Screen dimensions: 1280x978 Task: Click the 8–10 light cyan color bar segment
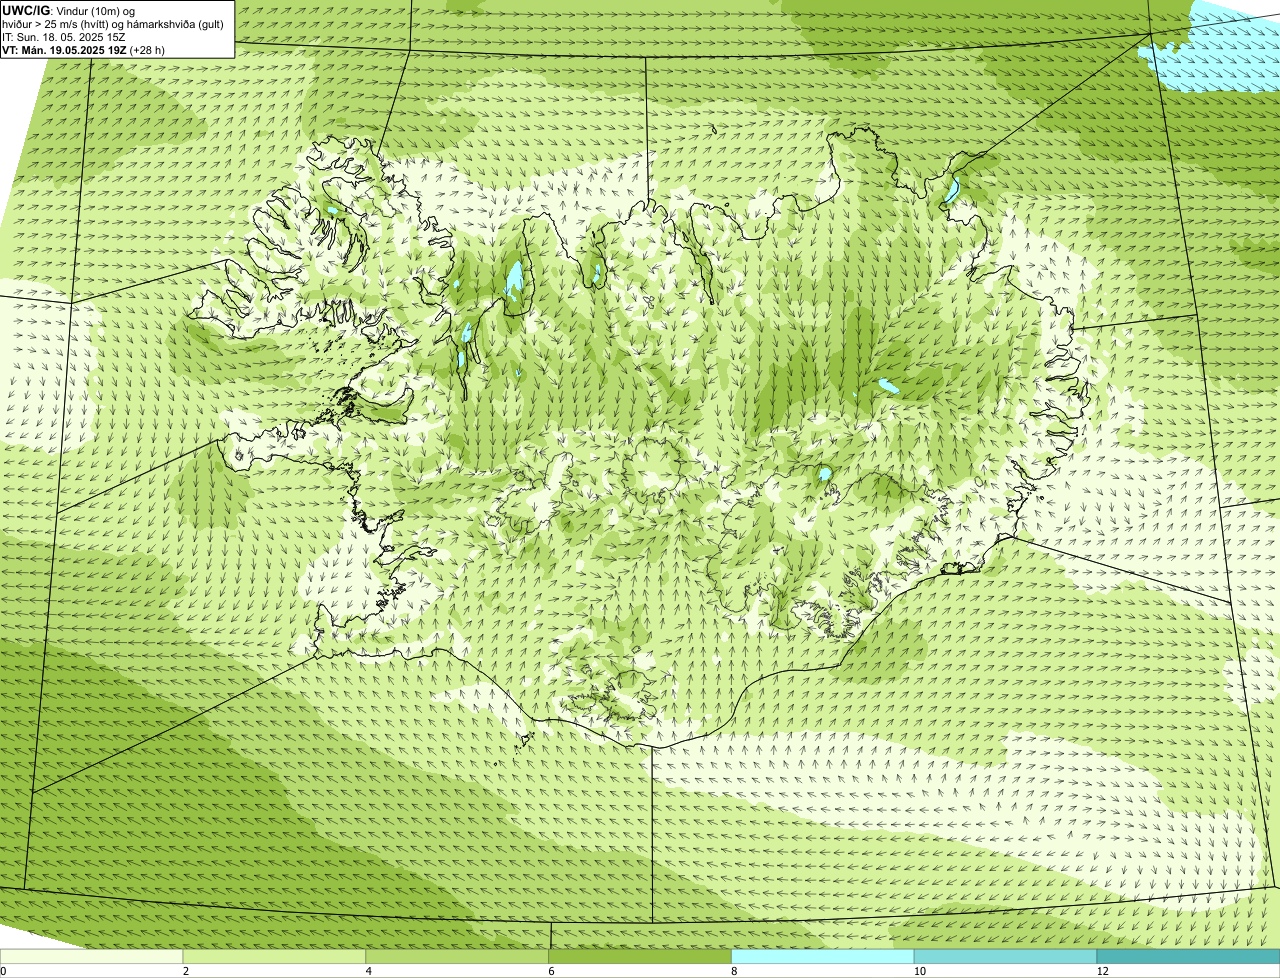click(823, 957)
